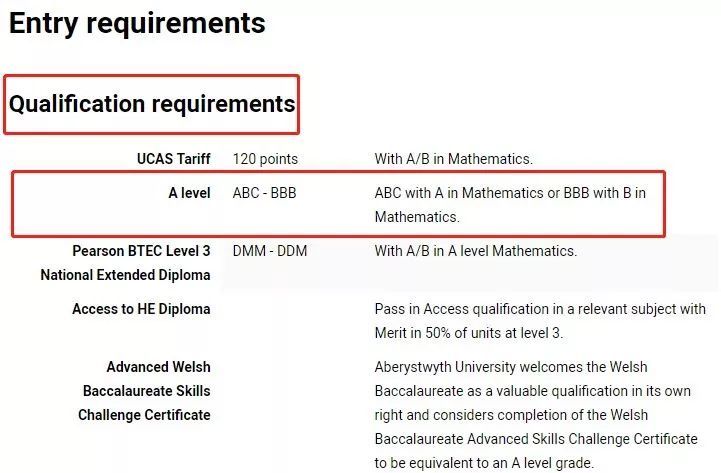Click 'Aberystwyth University welcomes the Welsh' text
The width and height of the screenshot is (721, 473).
(510, 367)
